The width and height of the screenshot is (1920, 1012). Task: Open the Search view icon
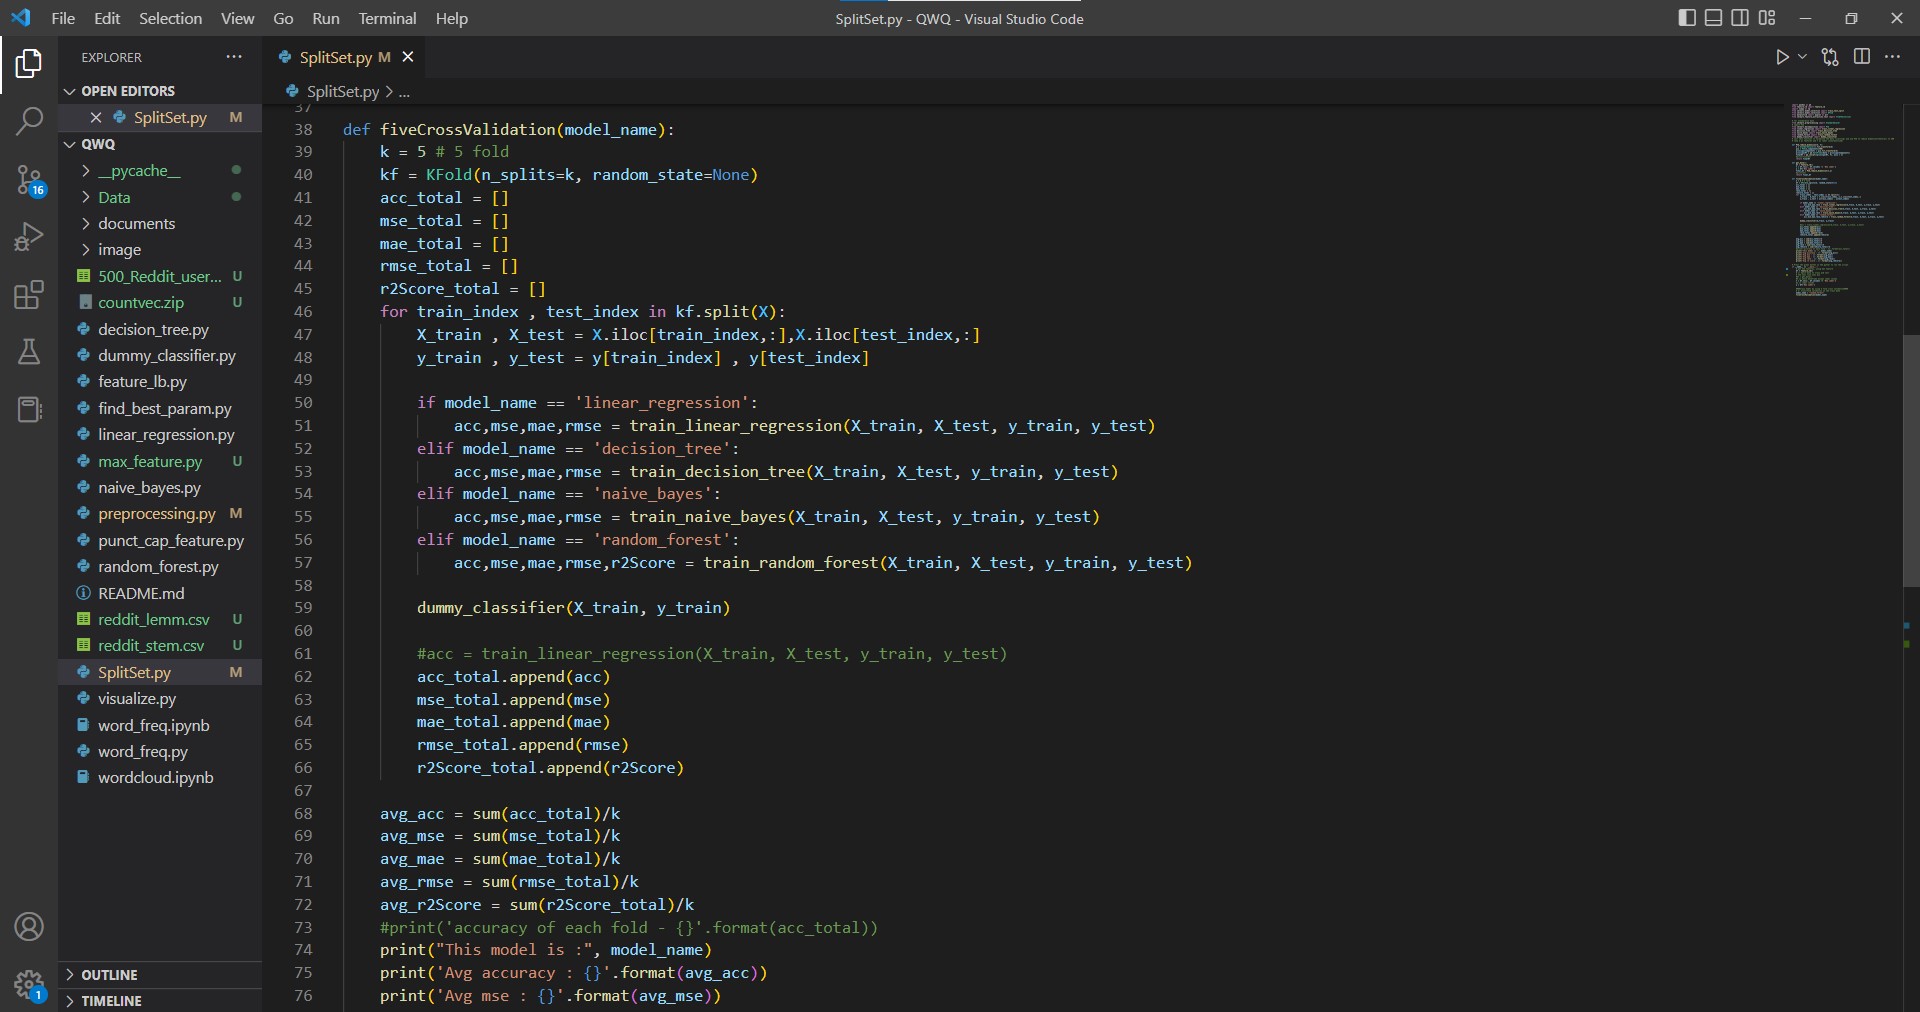point(29,122)
